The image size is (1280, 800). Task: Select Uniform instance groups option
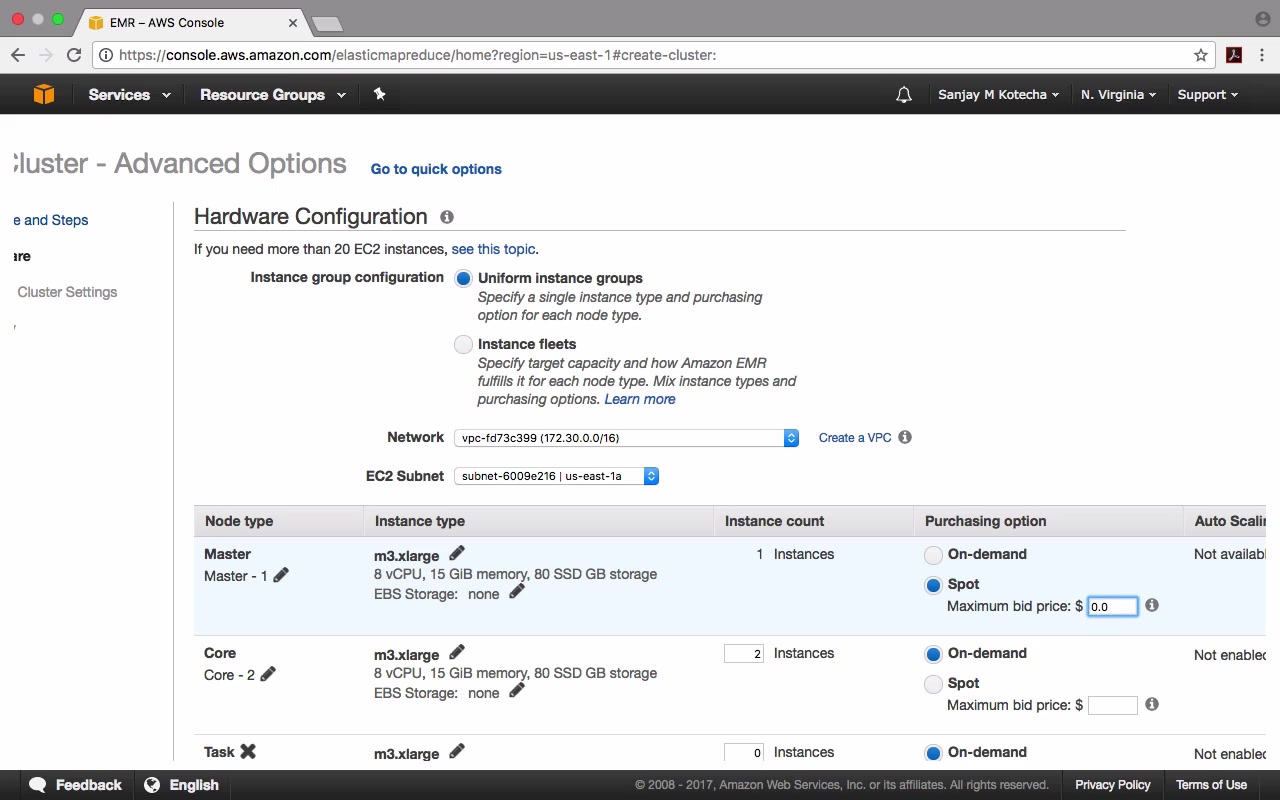tap(463, 278)
